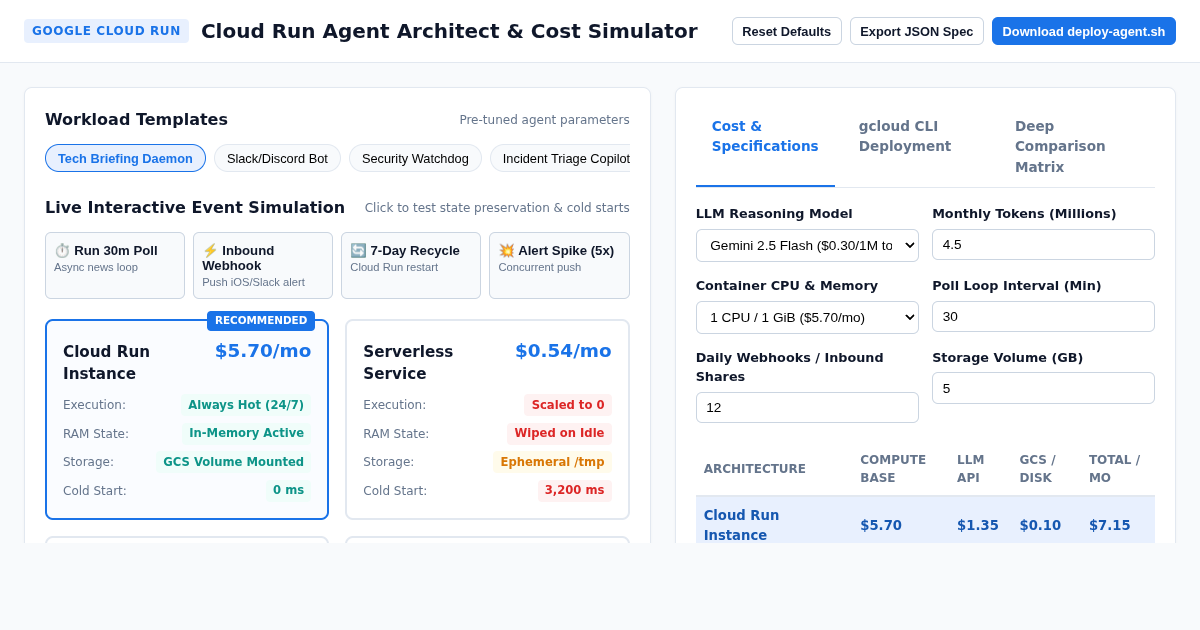Open the LLM Reasoning Model dropdown

[807, 245]
